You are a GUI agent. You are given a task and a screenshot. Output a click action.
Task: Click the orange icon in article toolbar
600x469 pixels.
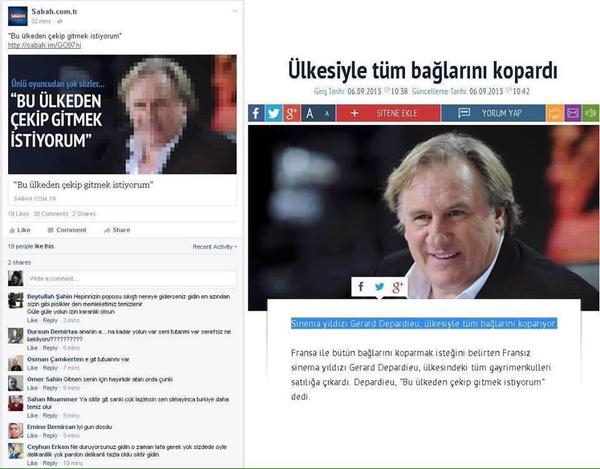tap(554, 113)
